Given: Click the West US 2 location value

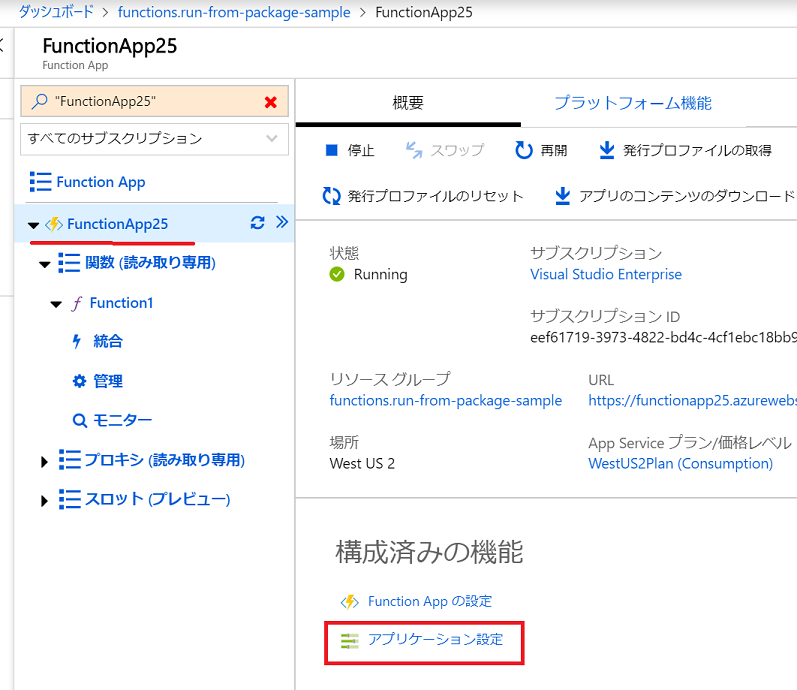Looking at the screenshot, I should pyautogui.click(x=362, y=464).
